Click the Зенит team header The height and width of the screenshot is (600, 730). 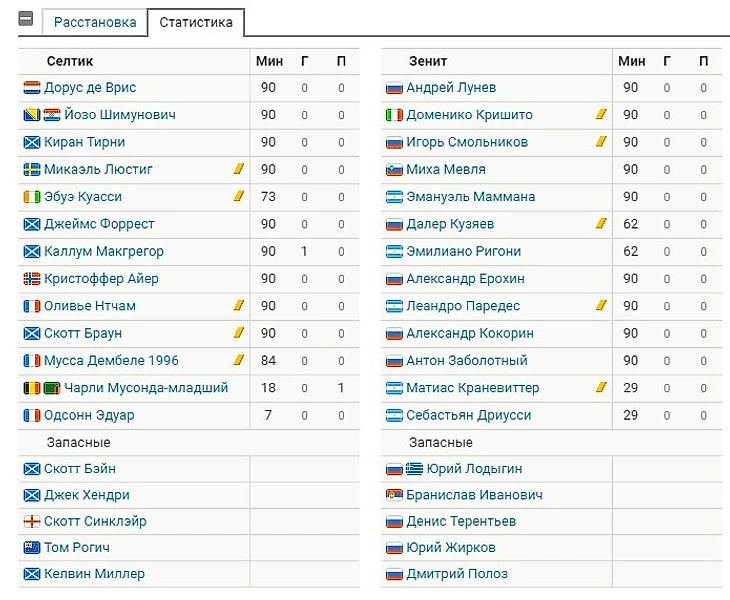coord(428,61)
